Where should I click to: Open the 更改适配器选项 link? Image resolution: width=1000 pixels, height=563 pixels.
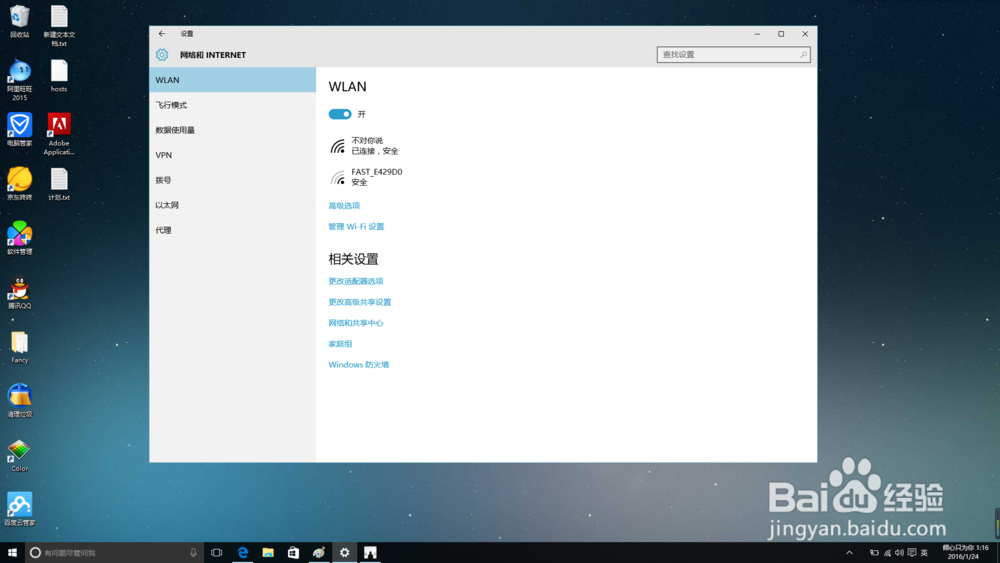coord(356,281)
